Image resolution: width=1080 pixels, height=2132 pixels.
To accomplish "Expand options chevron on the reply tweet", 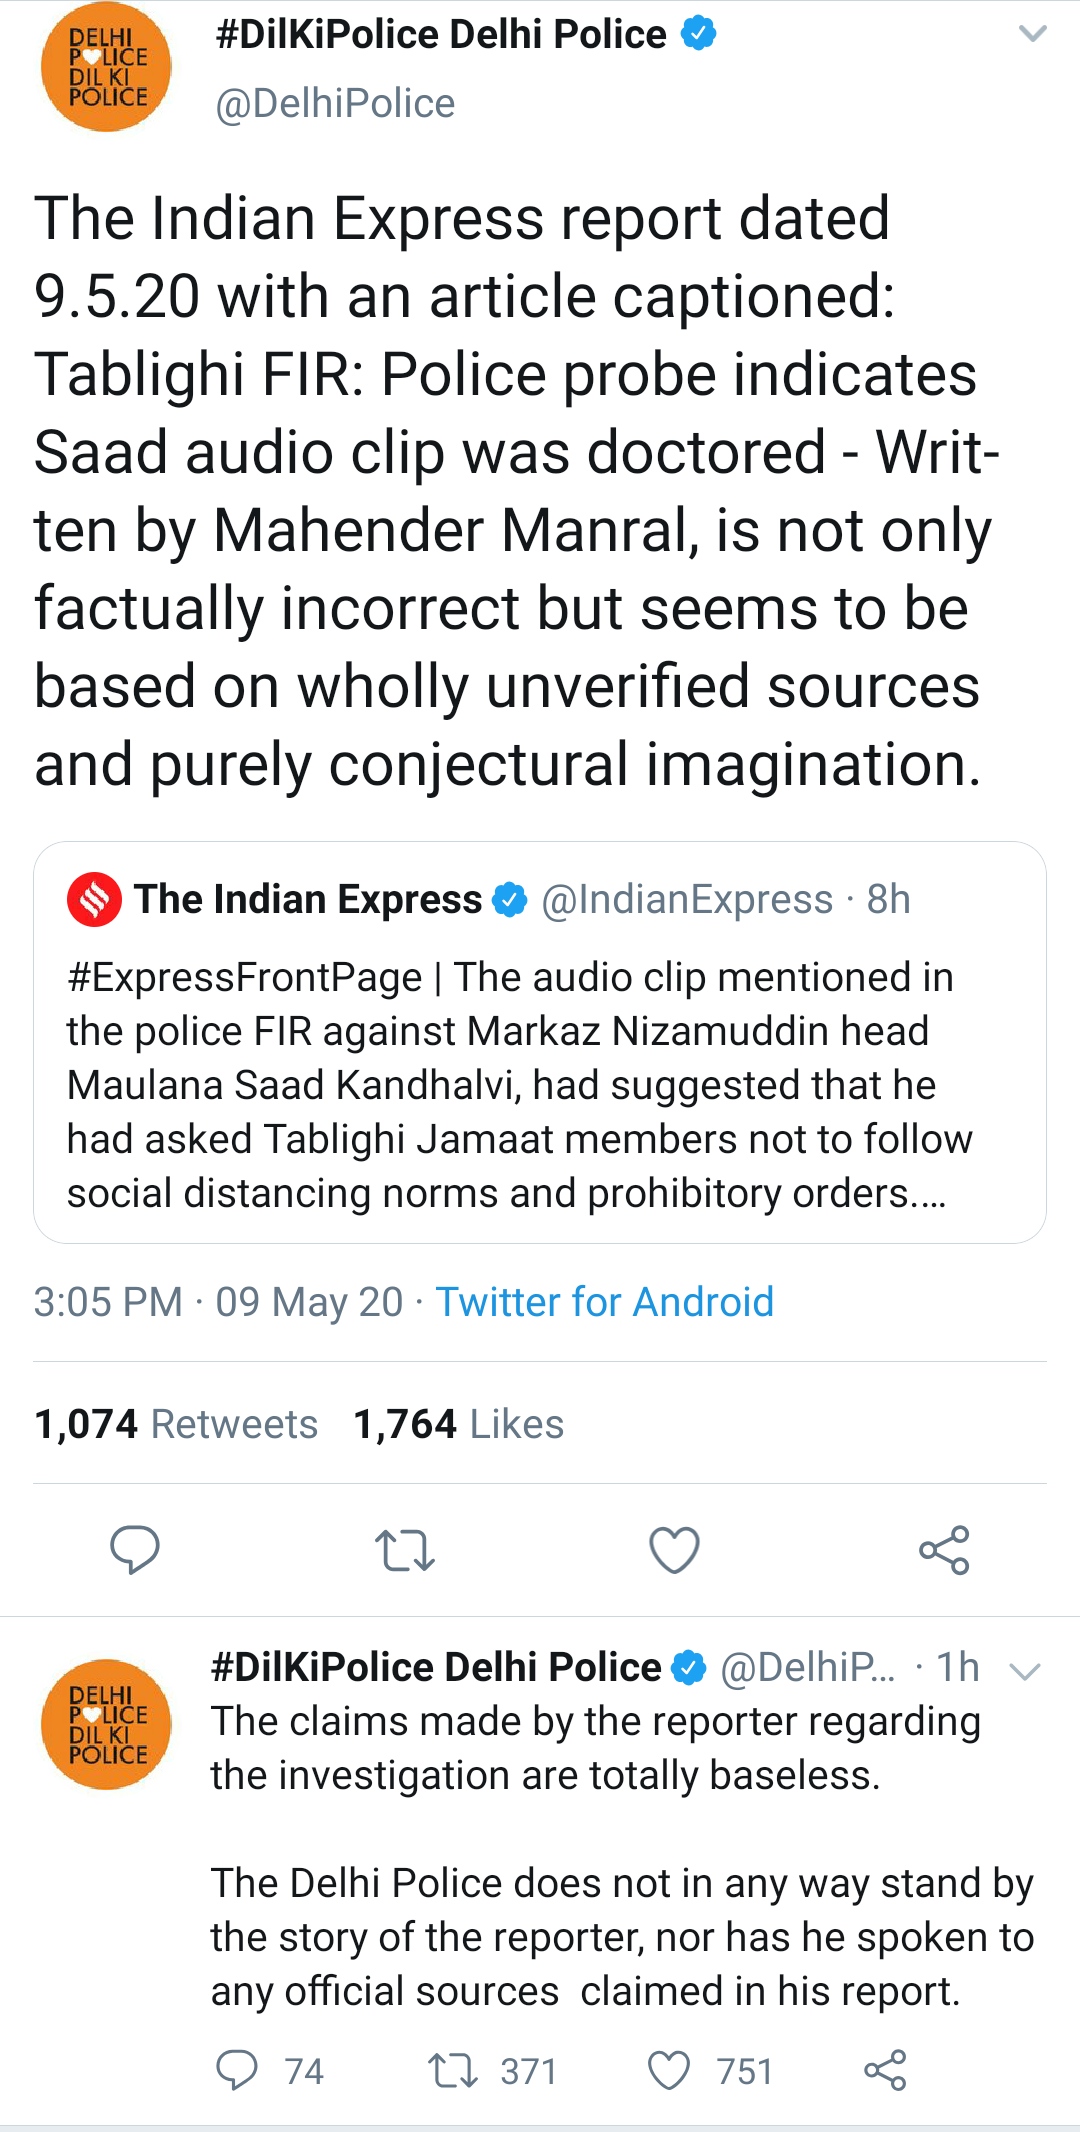I will point(1025,1670).
